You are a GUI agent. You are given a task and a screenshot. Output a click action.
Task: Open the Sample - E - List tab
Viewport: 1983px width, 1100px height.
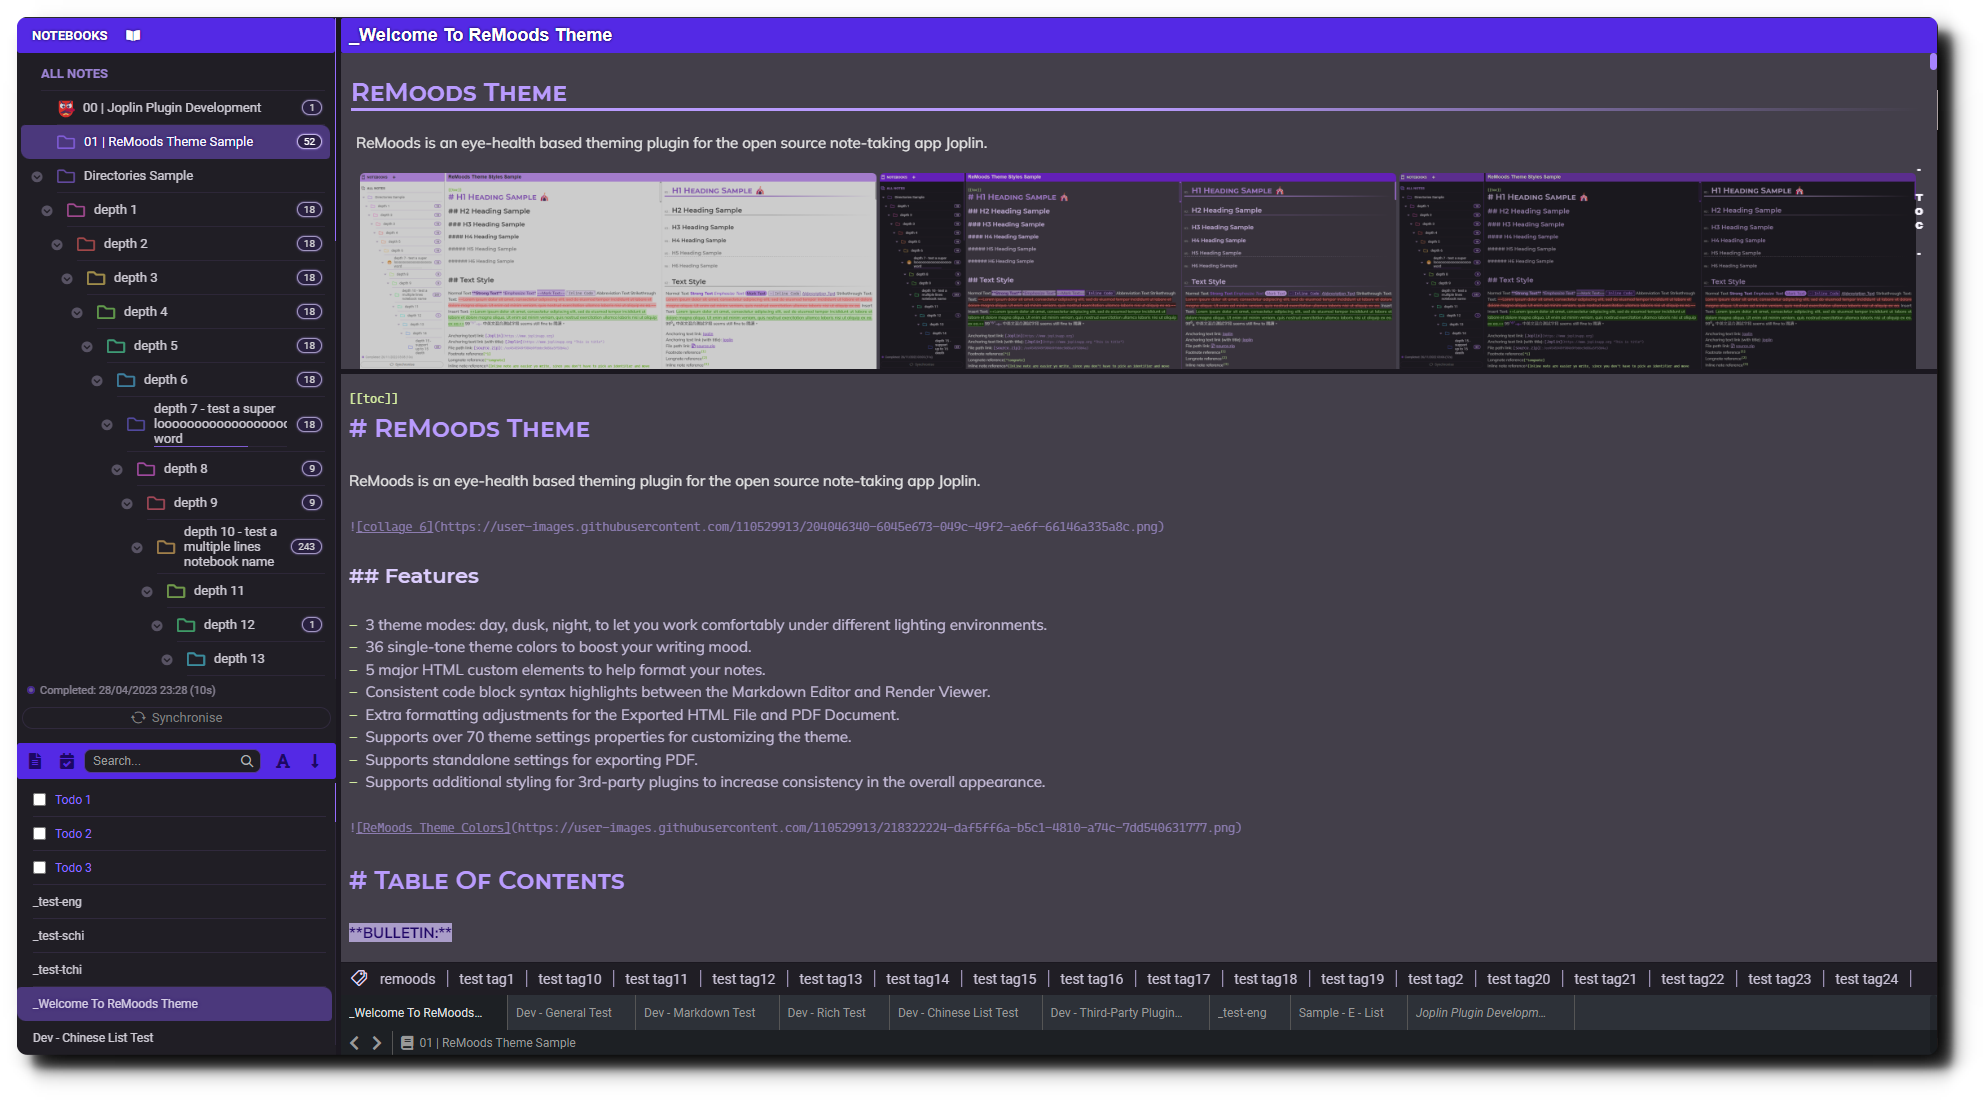(x=1340, y=1012)
